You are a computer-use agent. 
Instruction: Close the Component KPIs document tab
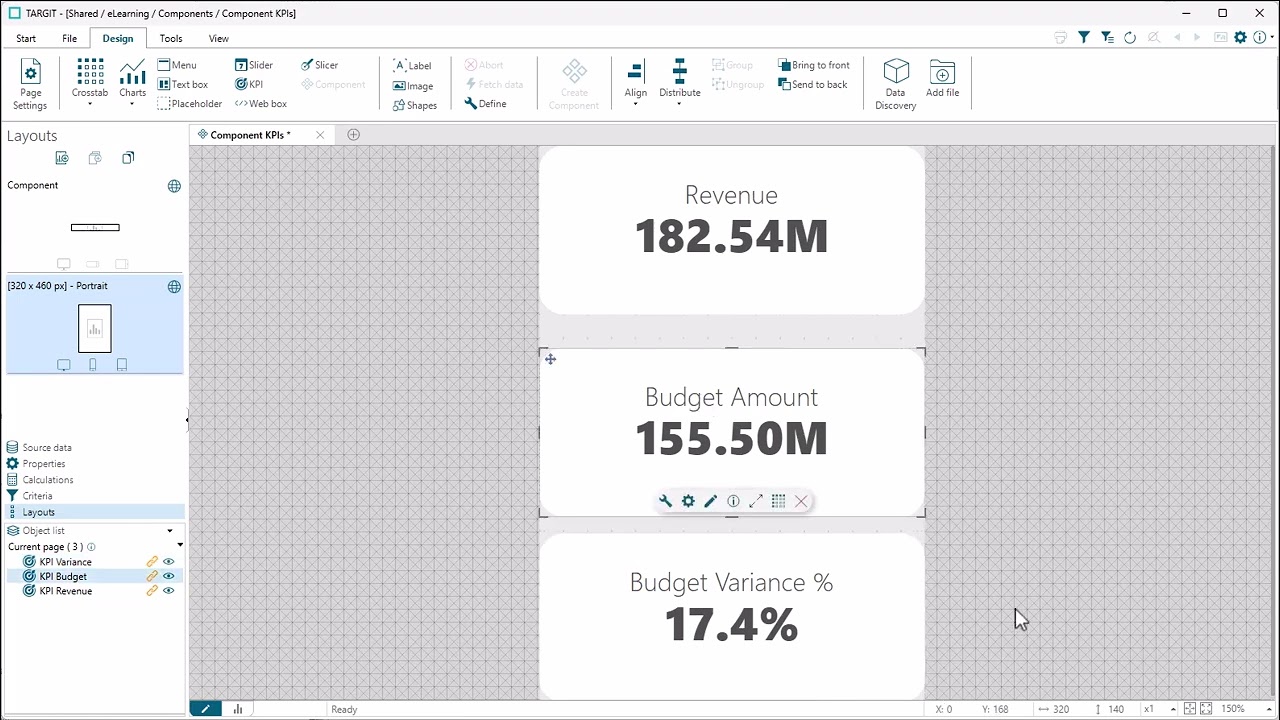(x=320, y=135)
